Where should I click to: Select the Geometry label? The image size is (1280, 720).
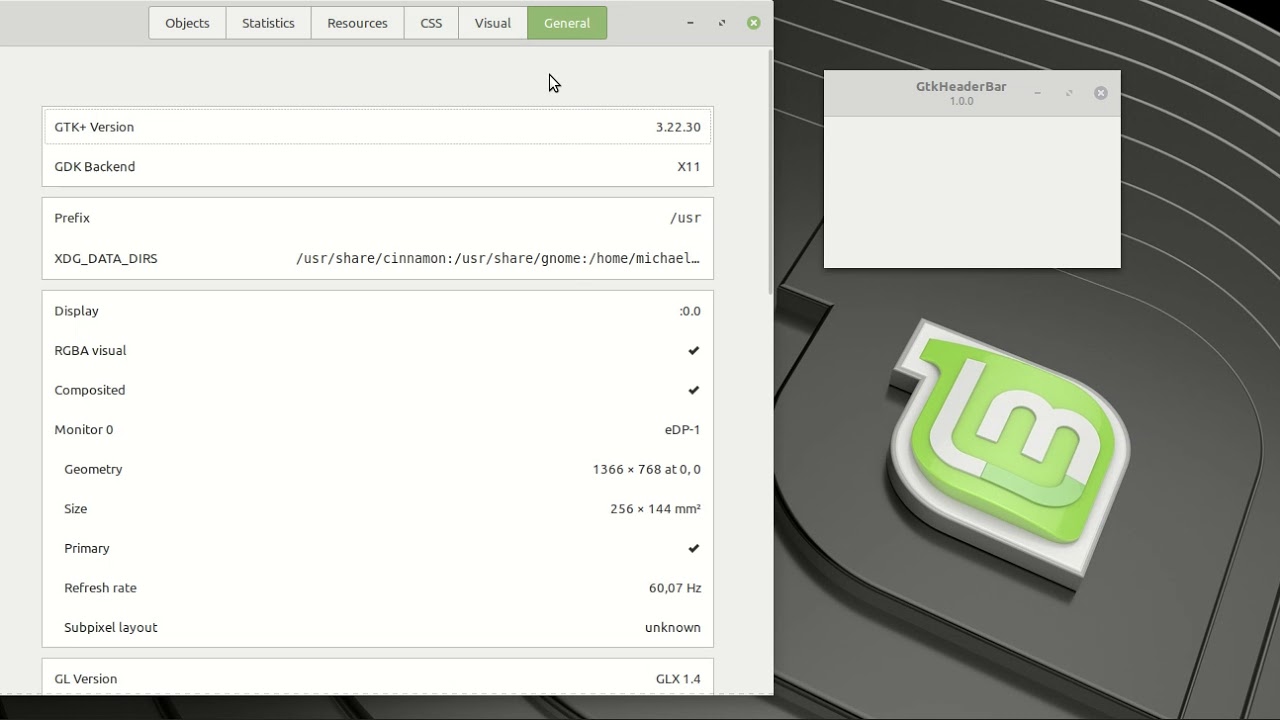93,469
